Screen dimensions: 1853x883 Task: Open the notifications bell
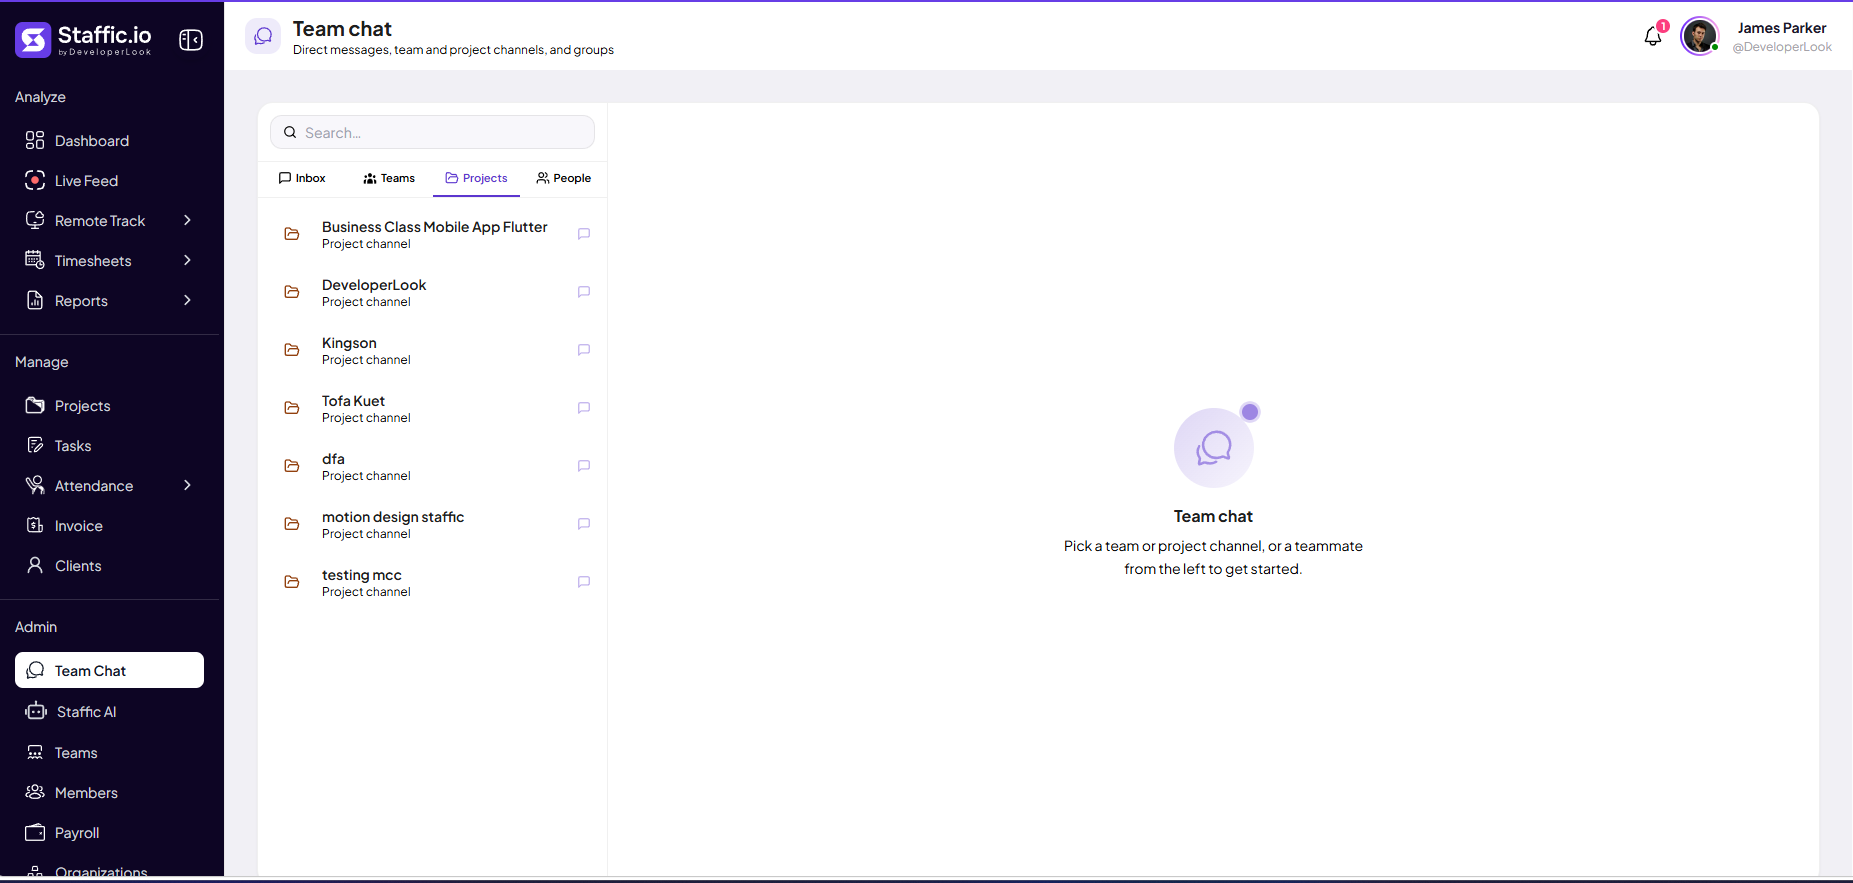point(1653,37)
